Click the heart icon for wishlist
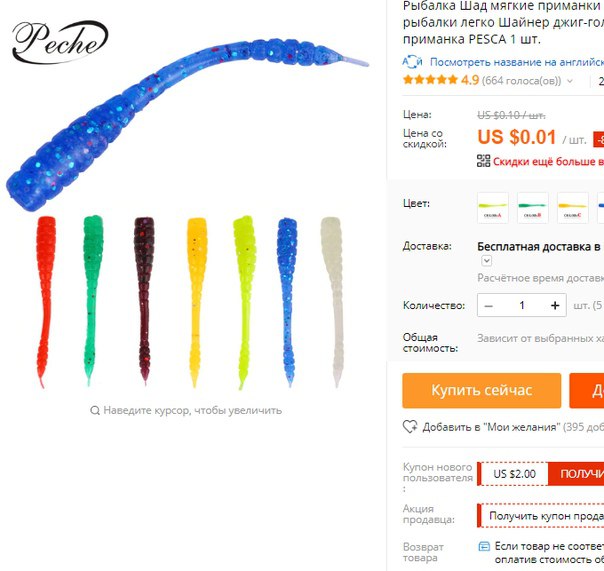 410,427
